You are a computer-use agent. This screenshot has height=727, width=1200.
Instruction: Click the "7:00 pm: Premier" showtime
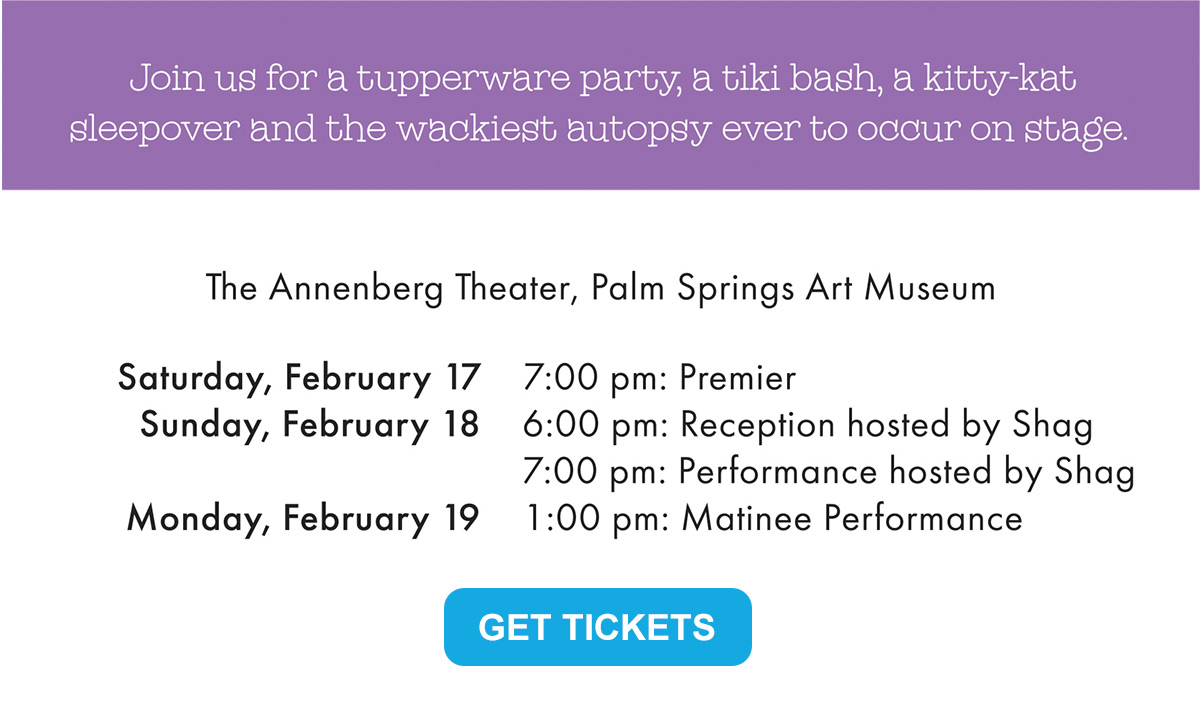659,378
